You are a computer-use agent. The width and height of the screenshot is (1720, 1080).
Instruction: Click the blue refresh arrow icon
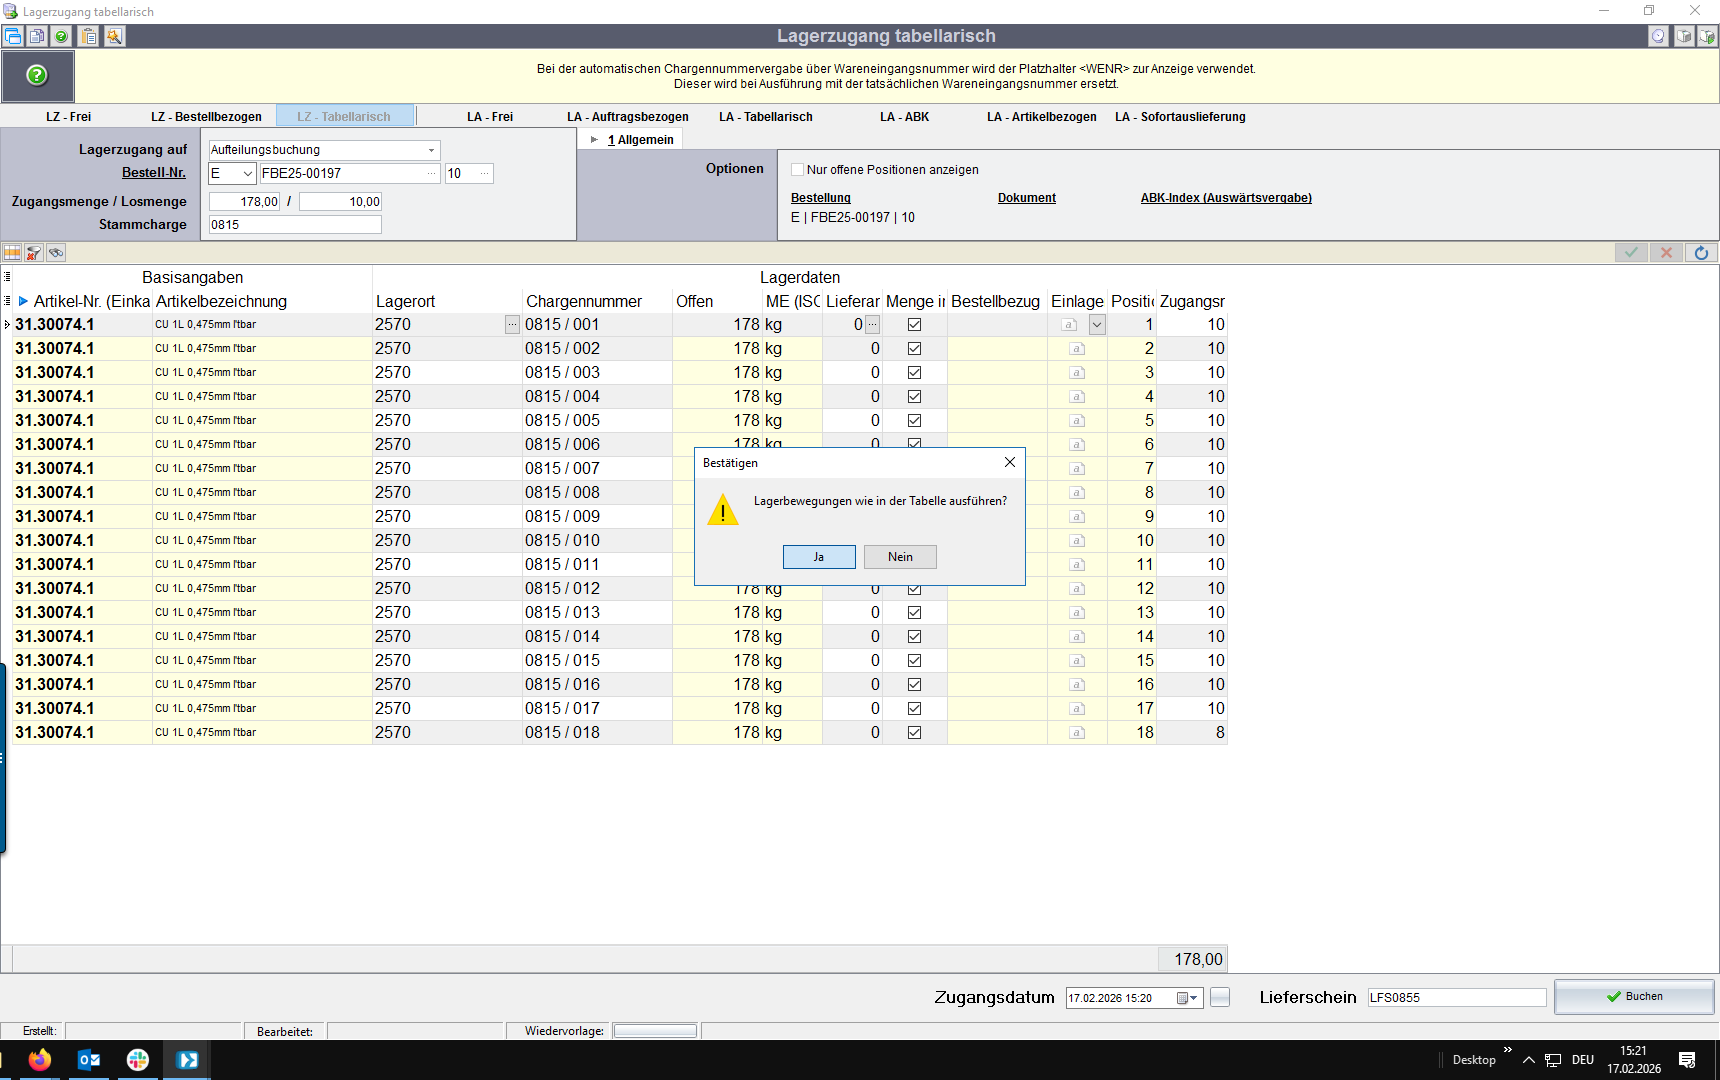click(x=1701, y=253)
